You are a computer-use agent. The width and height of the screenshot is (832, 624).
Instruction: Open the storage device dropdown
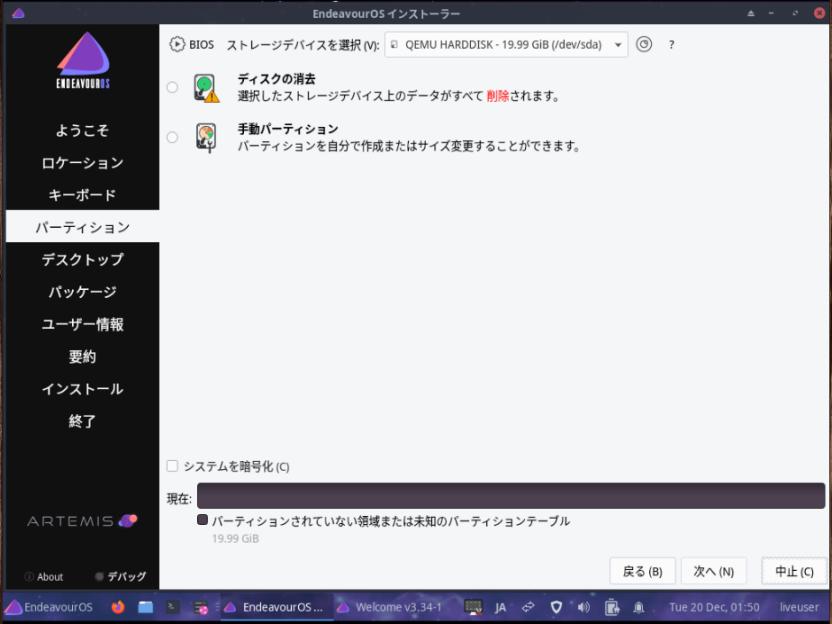506,45
